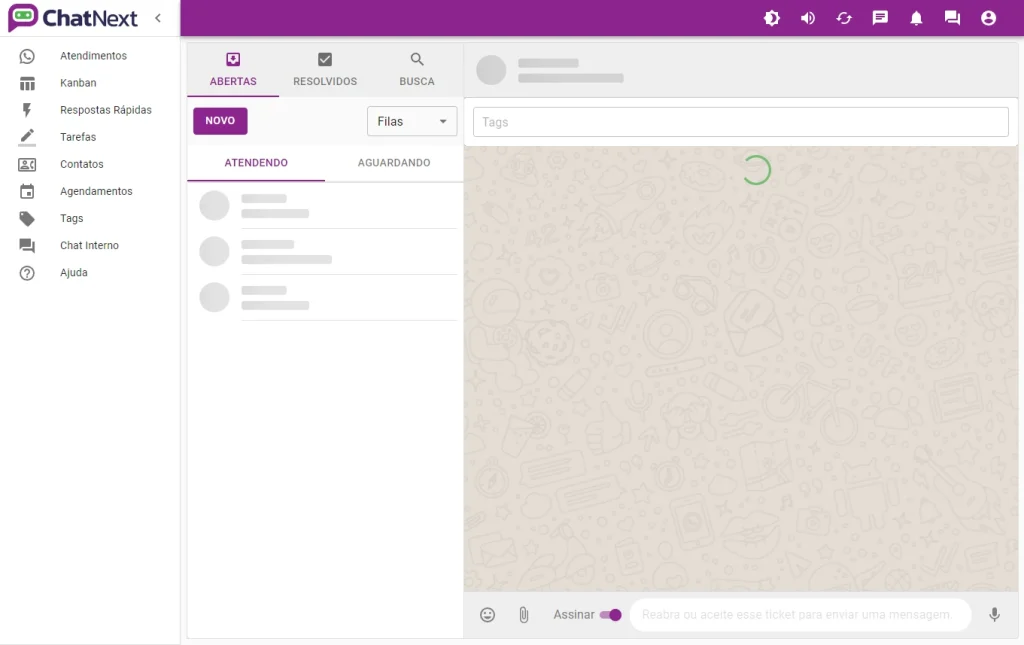Open the notifications bell
This screenshot has width=1024, height=645.
(x=916, y=18)
